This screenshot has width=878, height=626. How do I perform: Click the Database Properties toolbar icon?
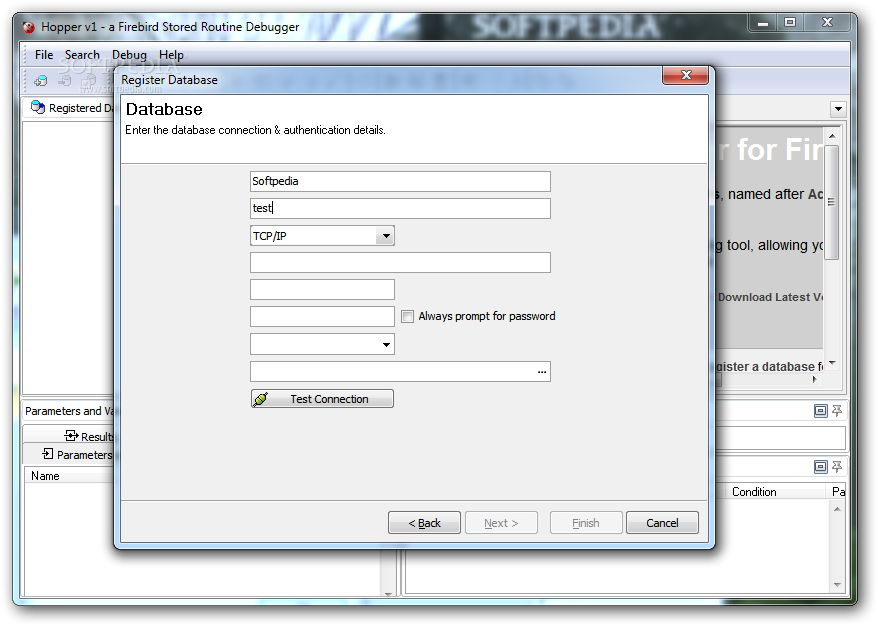89,81
